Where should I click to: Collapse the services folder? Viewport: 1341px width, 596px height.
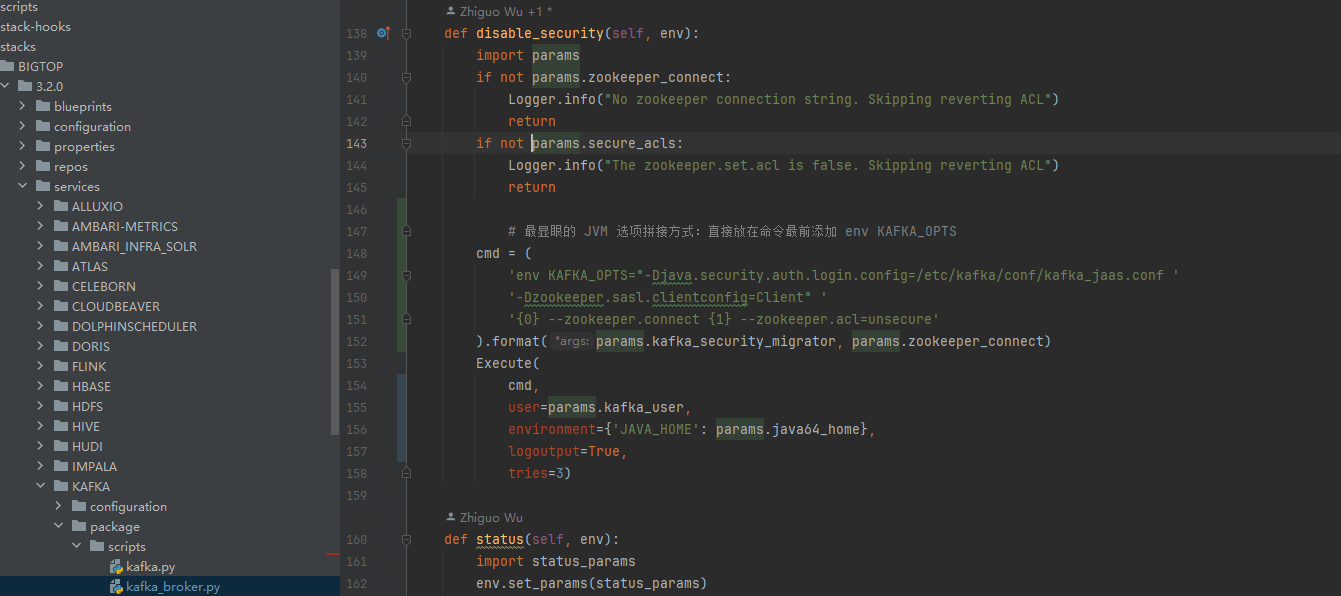pyautogui.click(x=23, y=187)
